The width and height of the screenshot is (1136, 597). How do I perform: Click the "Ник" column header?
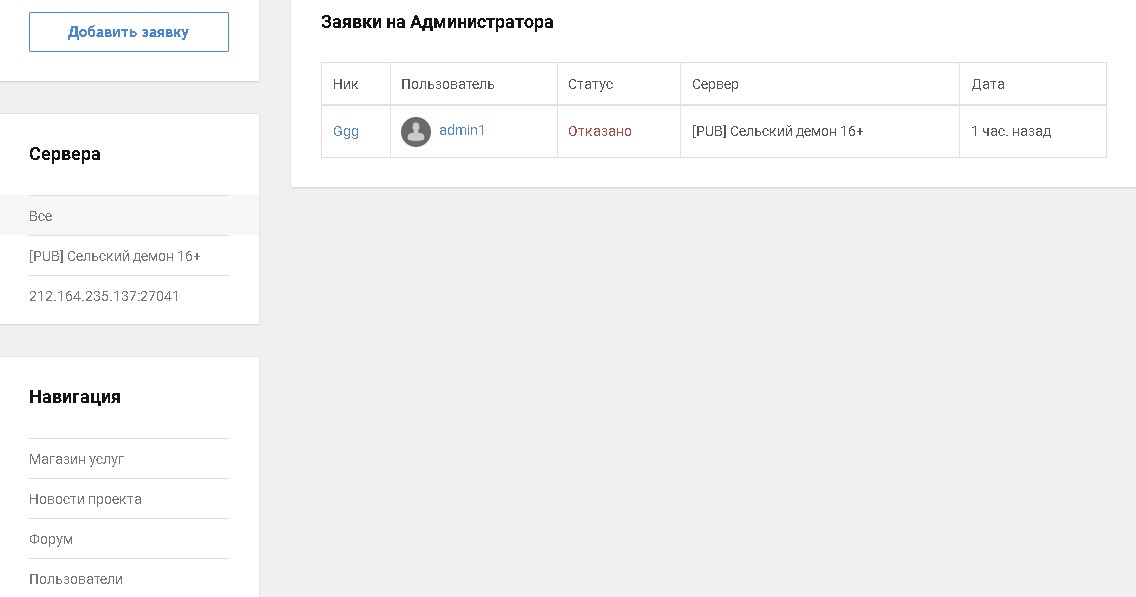pyautogui.click(x=346, y=84)
